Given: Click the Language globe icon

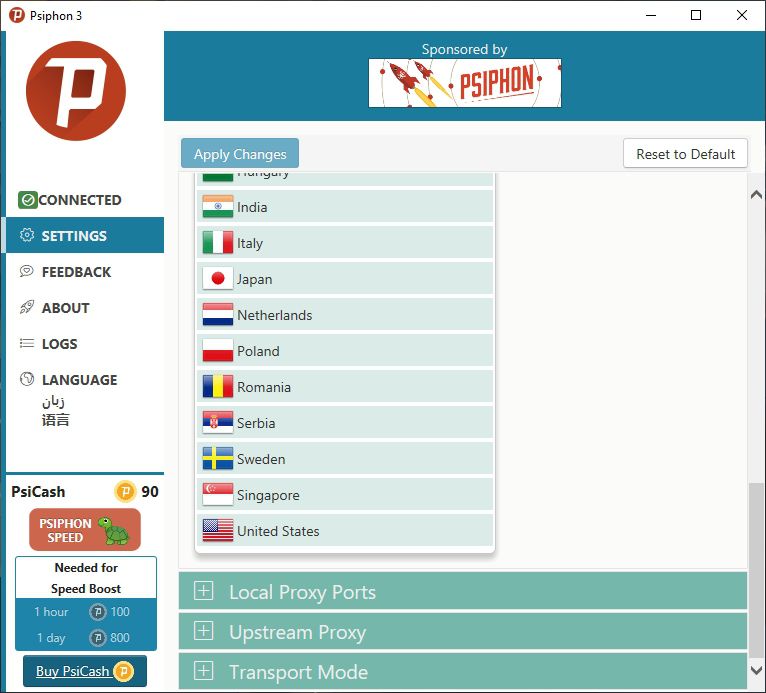Looking at the screenshot, I should (x=27, y=379).
